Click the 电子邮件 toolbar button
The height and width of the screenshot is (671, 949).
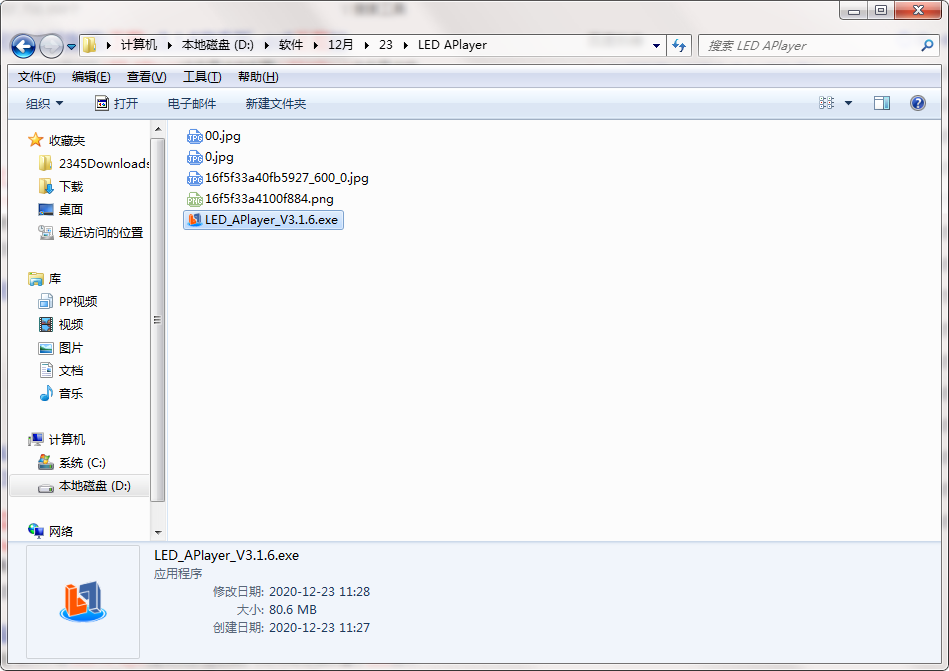coord(191,104)
